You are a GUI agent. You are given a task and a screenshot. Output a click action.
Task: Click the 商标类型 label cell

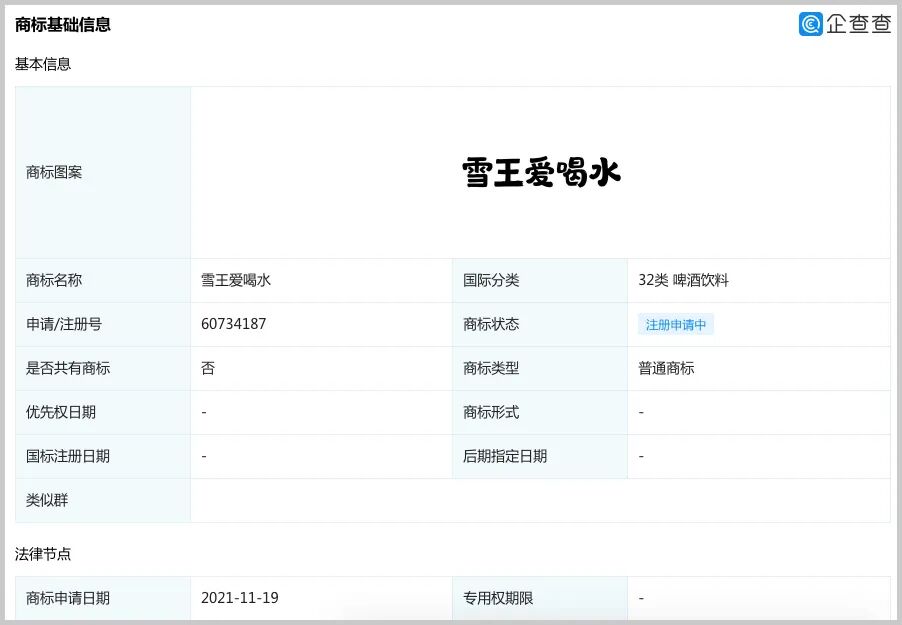click(540, 368)
